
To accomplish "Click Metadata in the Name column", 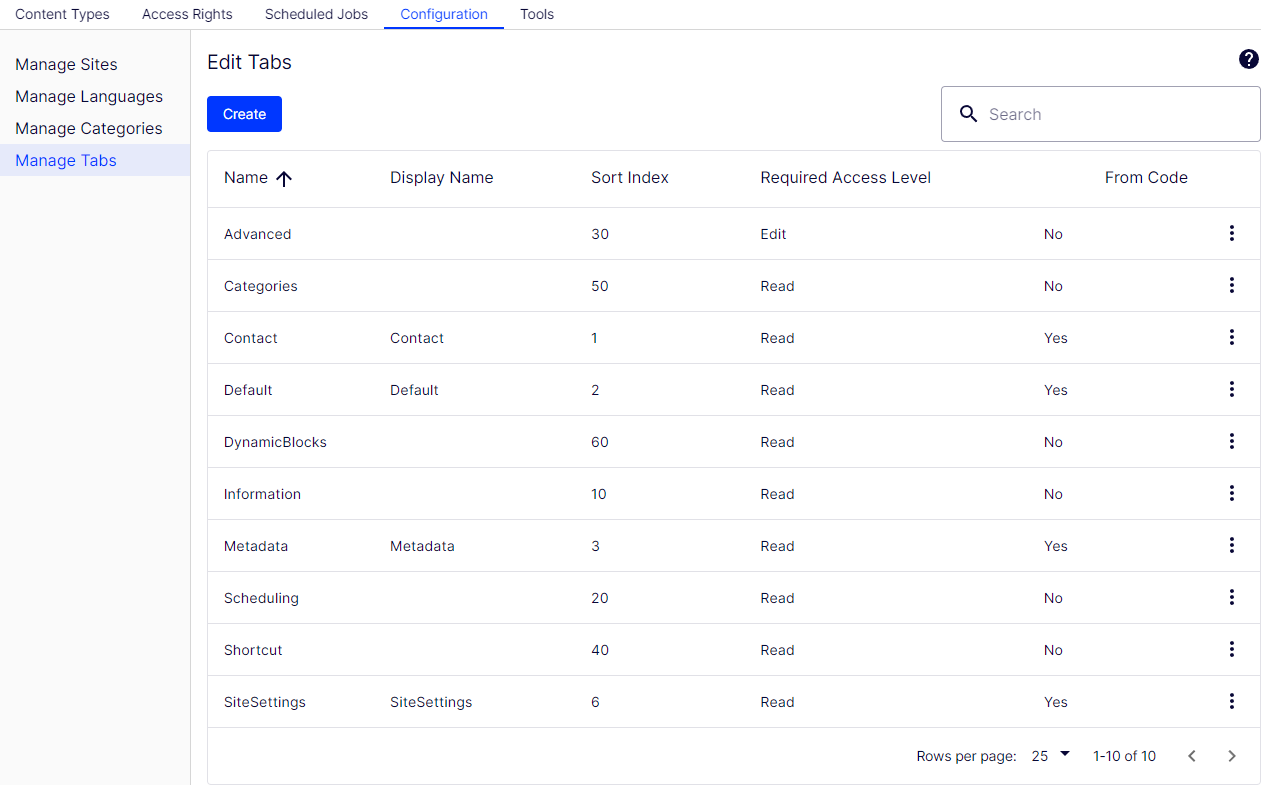I will click(256, 546).
